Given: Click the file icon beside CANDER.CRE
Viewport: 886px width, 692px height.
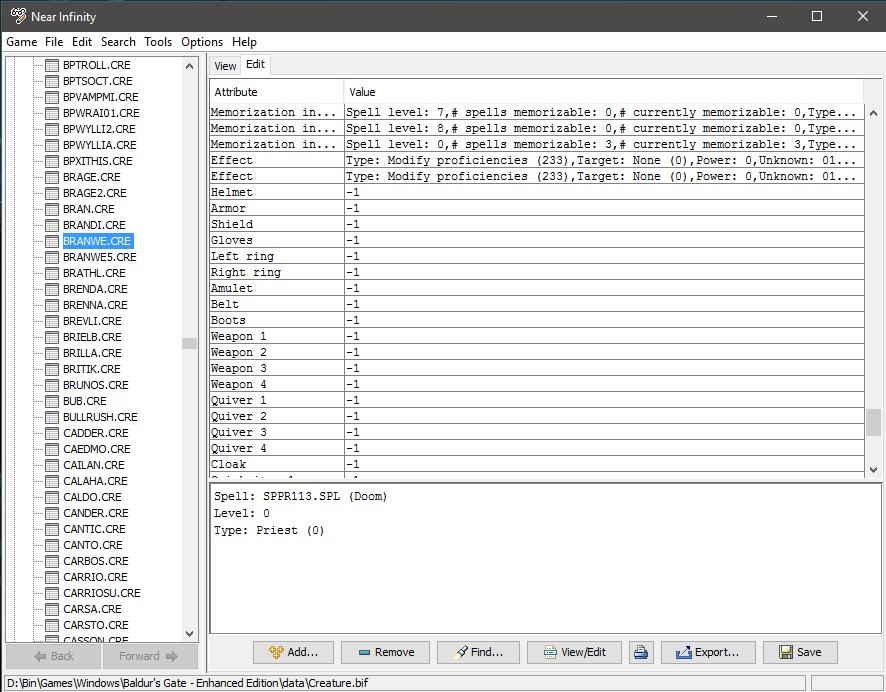Looking at the screenshot, I should pos(52,513).
